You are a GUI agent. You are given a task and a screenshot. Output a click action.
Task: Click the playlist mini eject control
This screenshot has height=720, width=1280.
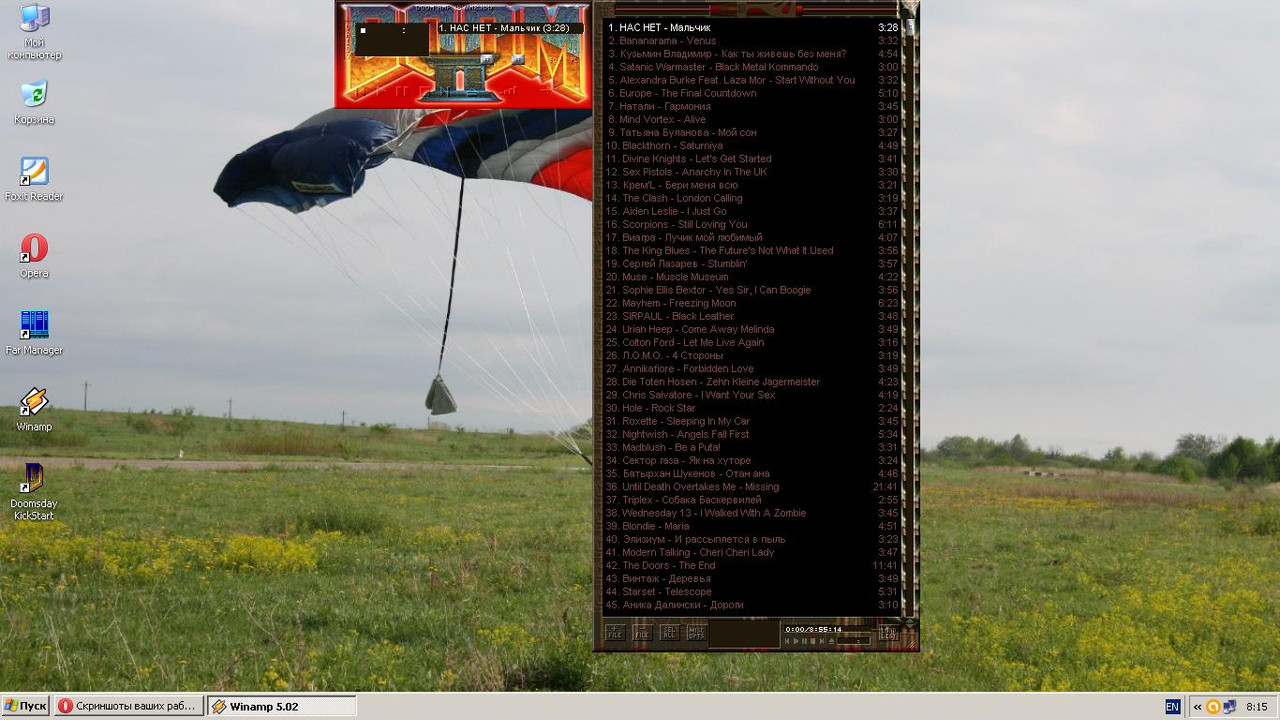pyautogui.click(x=832, y=641)
